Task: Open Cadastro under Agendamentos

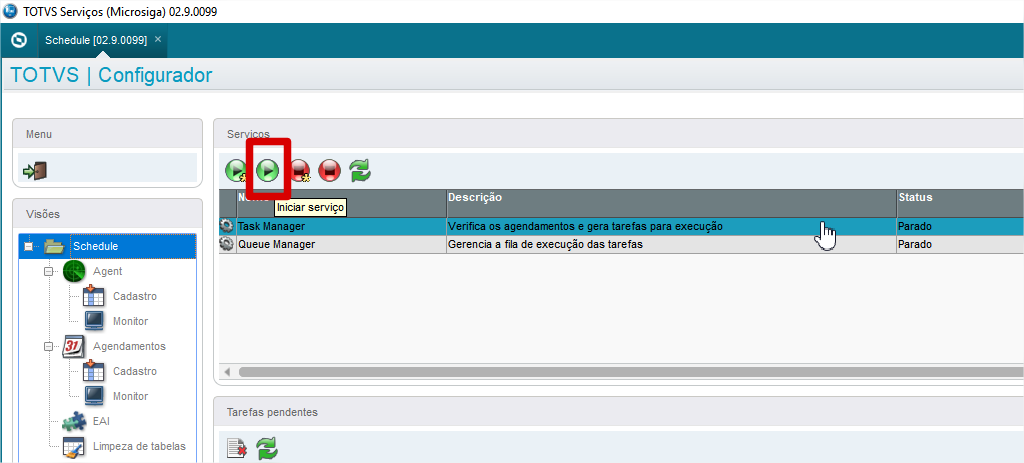Action: pos(135,371)
